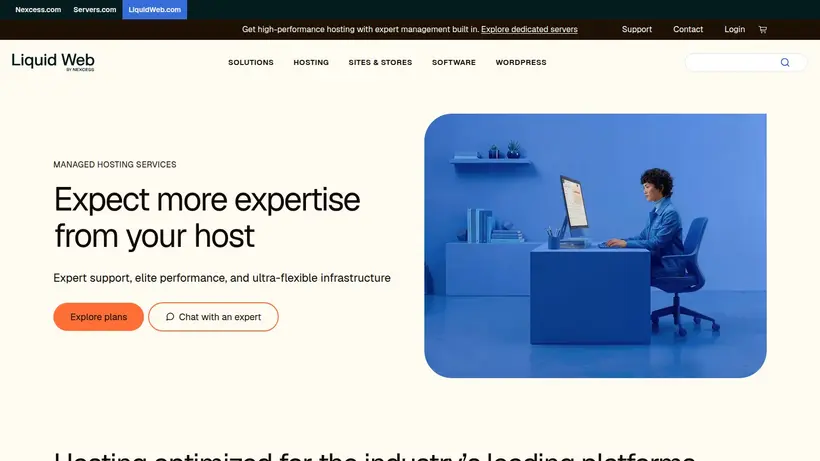Viewport: 820px width, 461px height.
Task: Open the Sites & Stores menu
Action: click(x=380, y=62)
